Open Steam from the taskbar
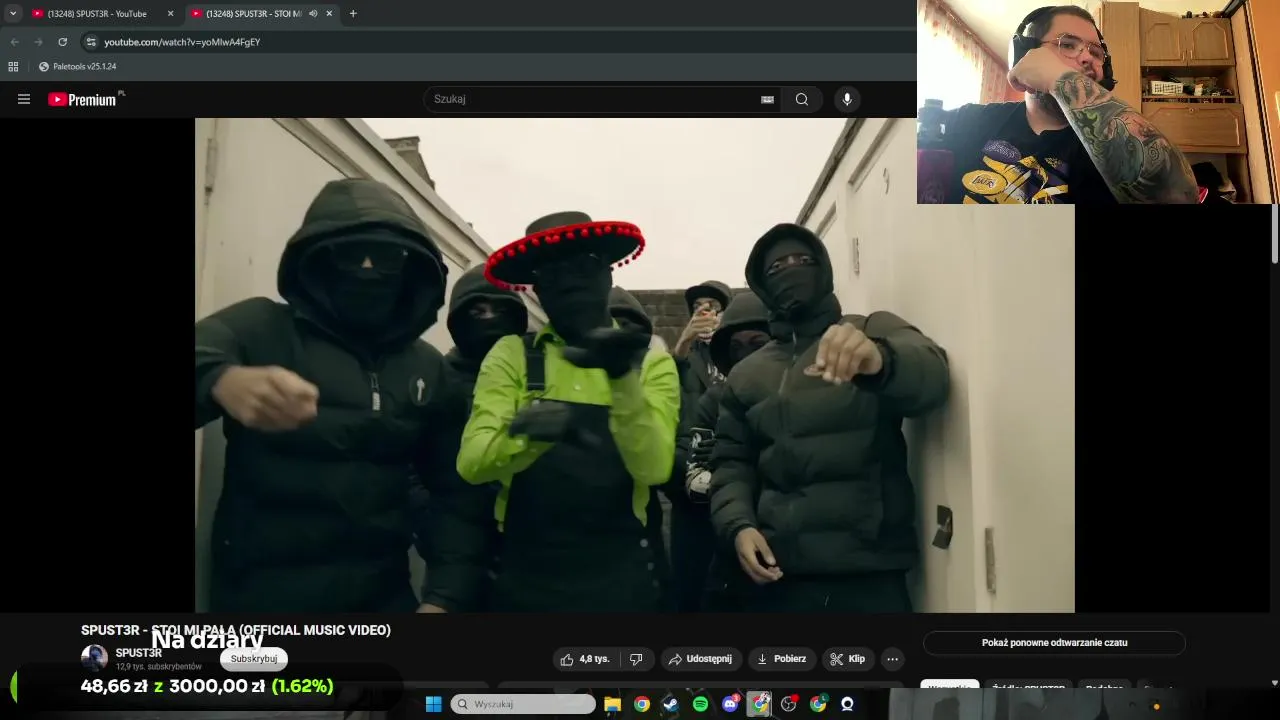 (x=671, y=704)
